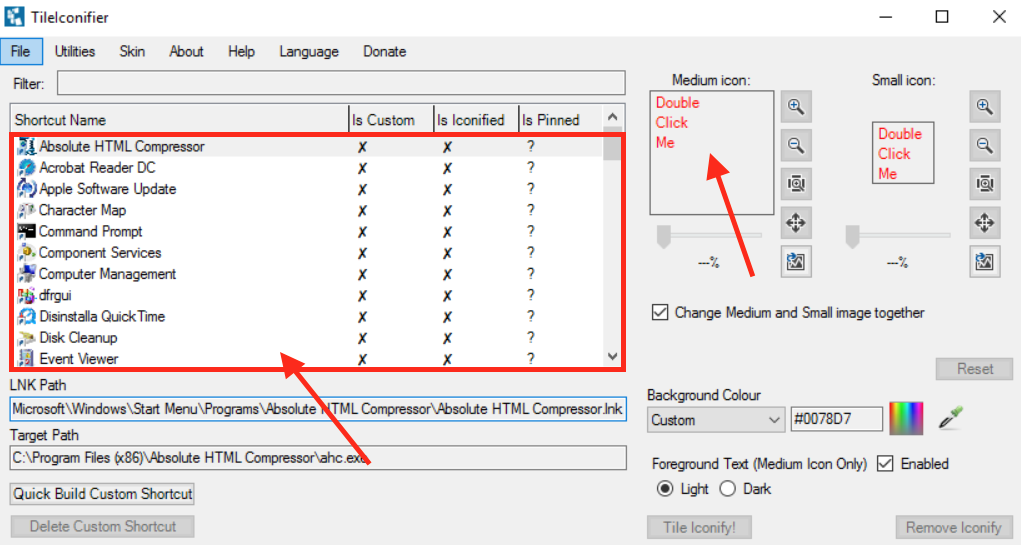The width and height of the screenshot is (1021, 545).
Task: Select Dark foreground text
Action: (x=728, y=489)
